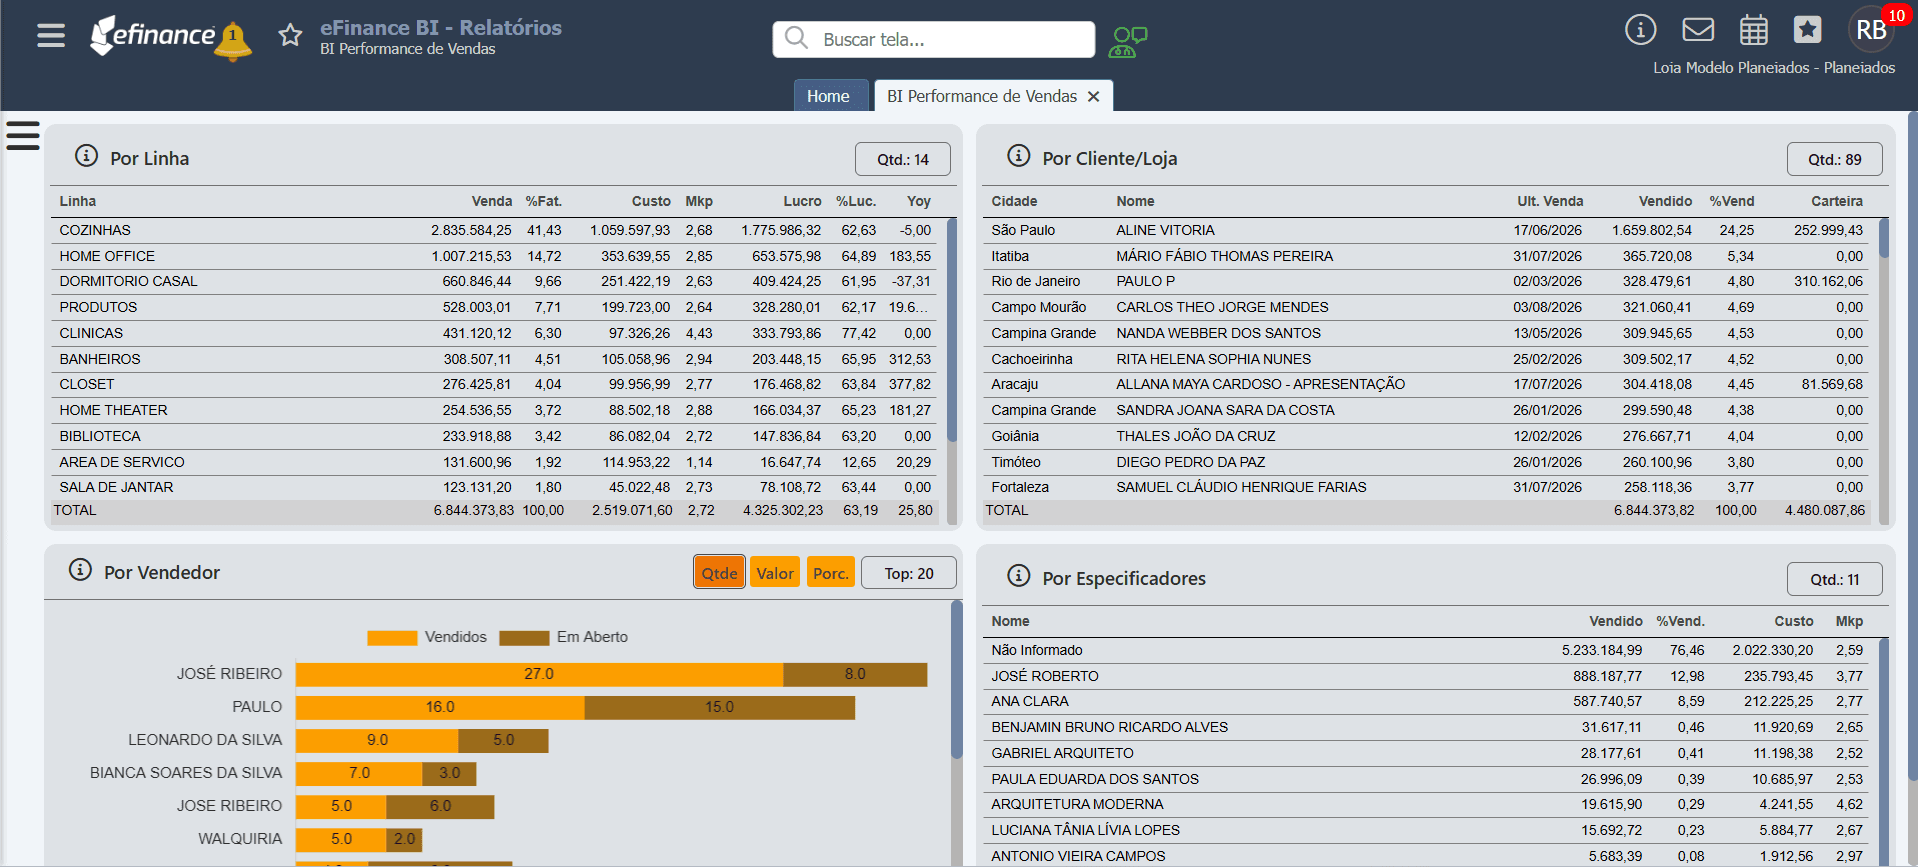The width and height of the screenshot is (1918, 867).
Task: Toggle the Vendidos legend swatch
Action: point(392,638)
